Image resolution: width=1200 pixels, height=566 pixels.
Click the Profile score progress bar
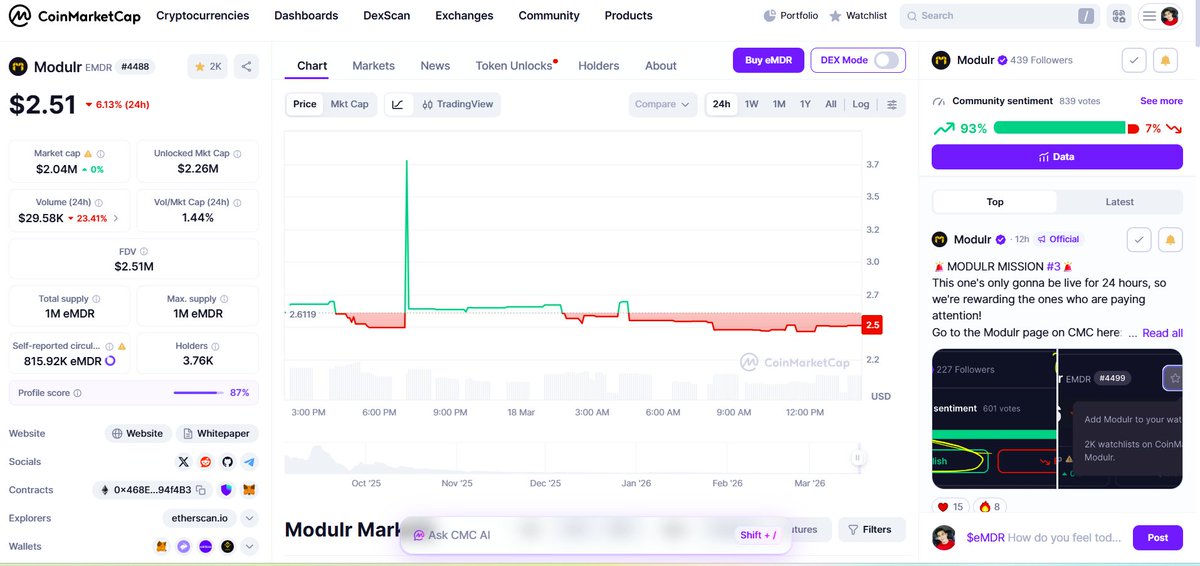click(198, 393)
